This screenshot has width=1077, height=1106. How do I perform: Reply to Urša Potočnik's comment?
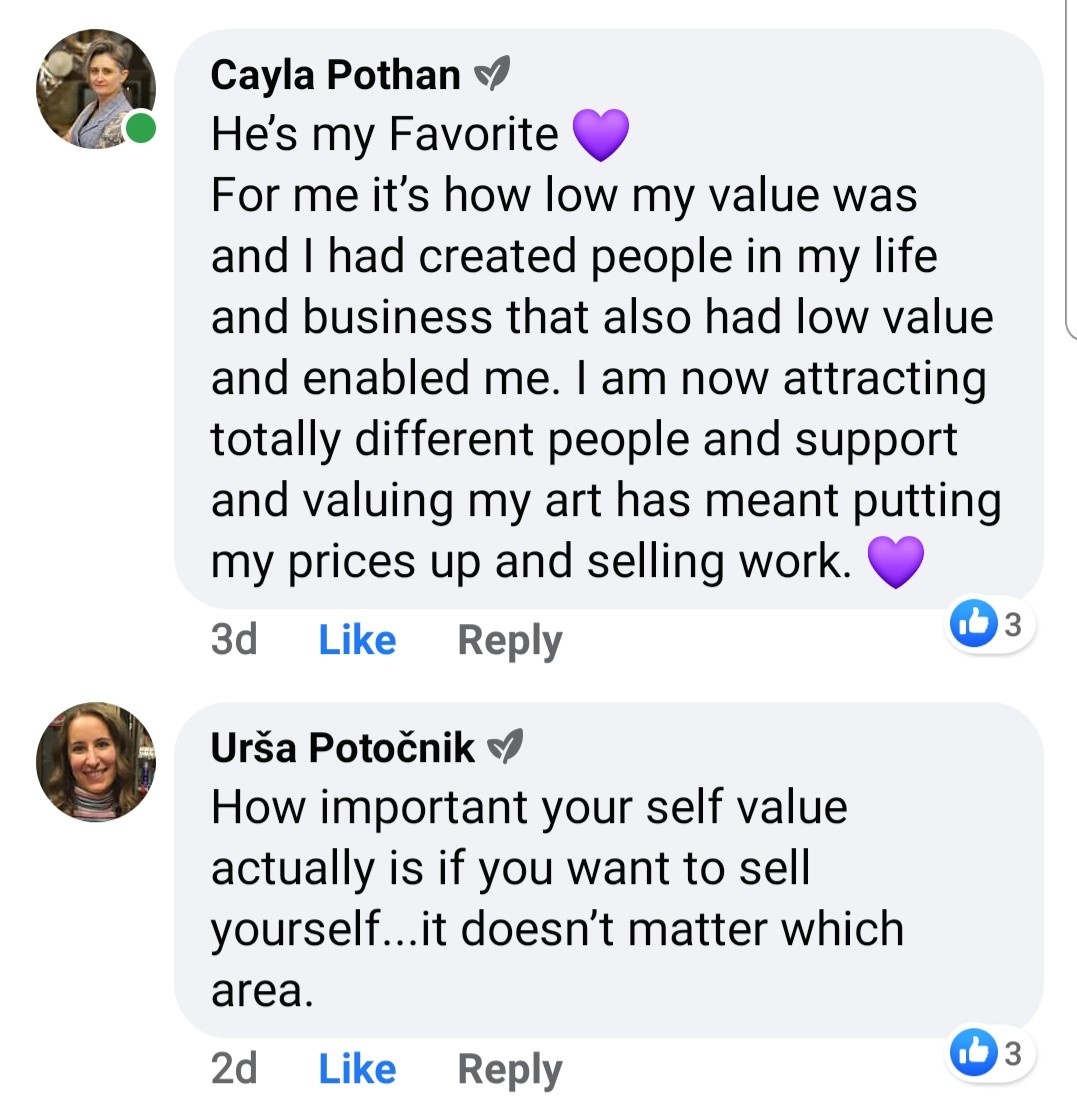click(509, 1069)
